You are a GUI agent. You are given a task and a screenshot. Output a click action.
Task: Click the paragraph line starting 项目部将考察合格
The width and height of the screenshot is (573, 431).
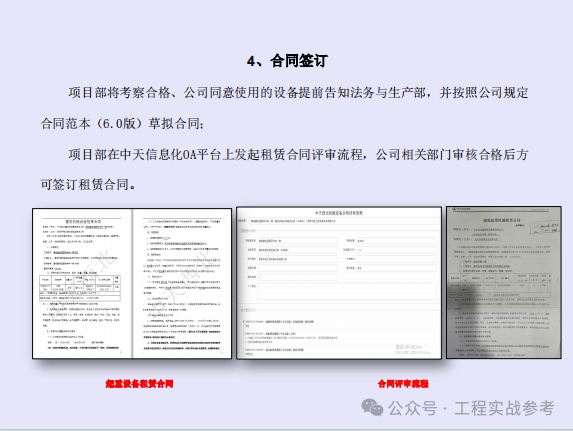298,92
